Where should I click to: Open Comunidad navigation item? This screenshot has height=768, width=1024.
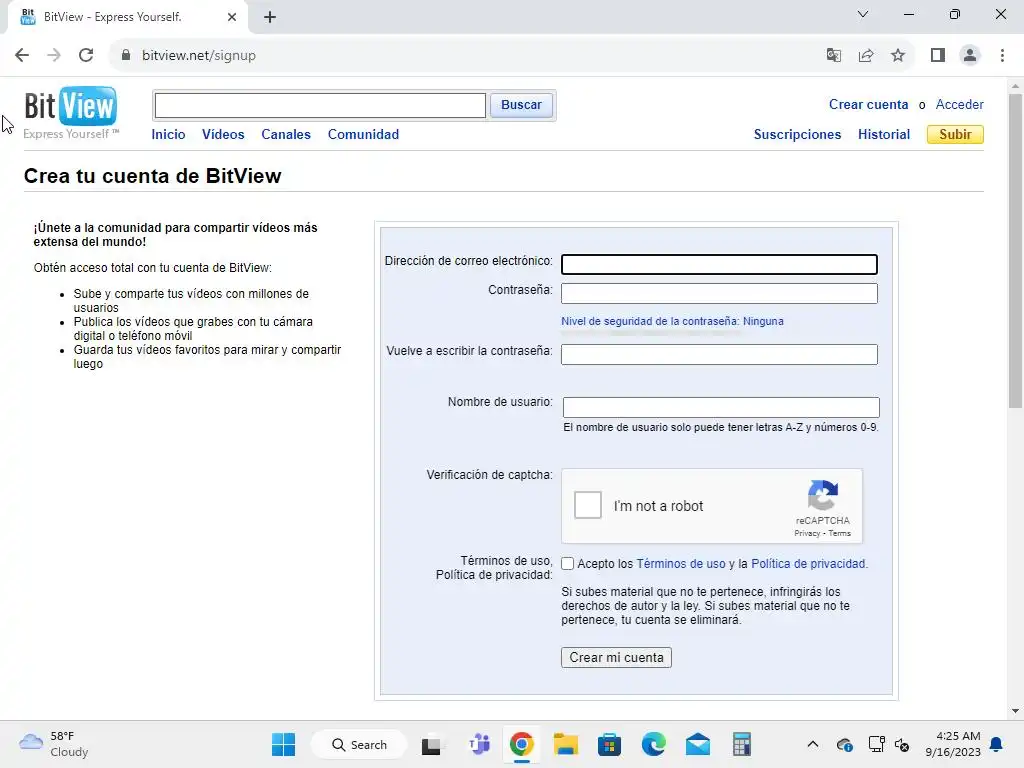pos(363,135)
